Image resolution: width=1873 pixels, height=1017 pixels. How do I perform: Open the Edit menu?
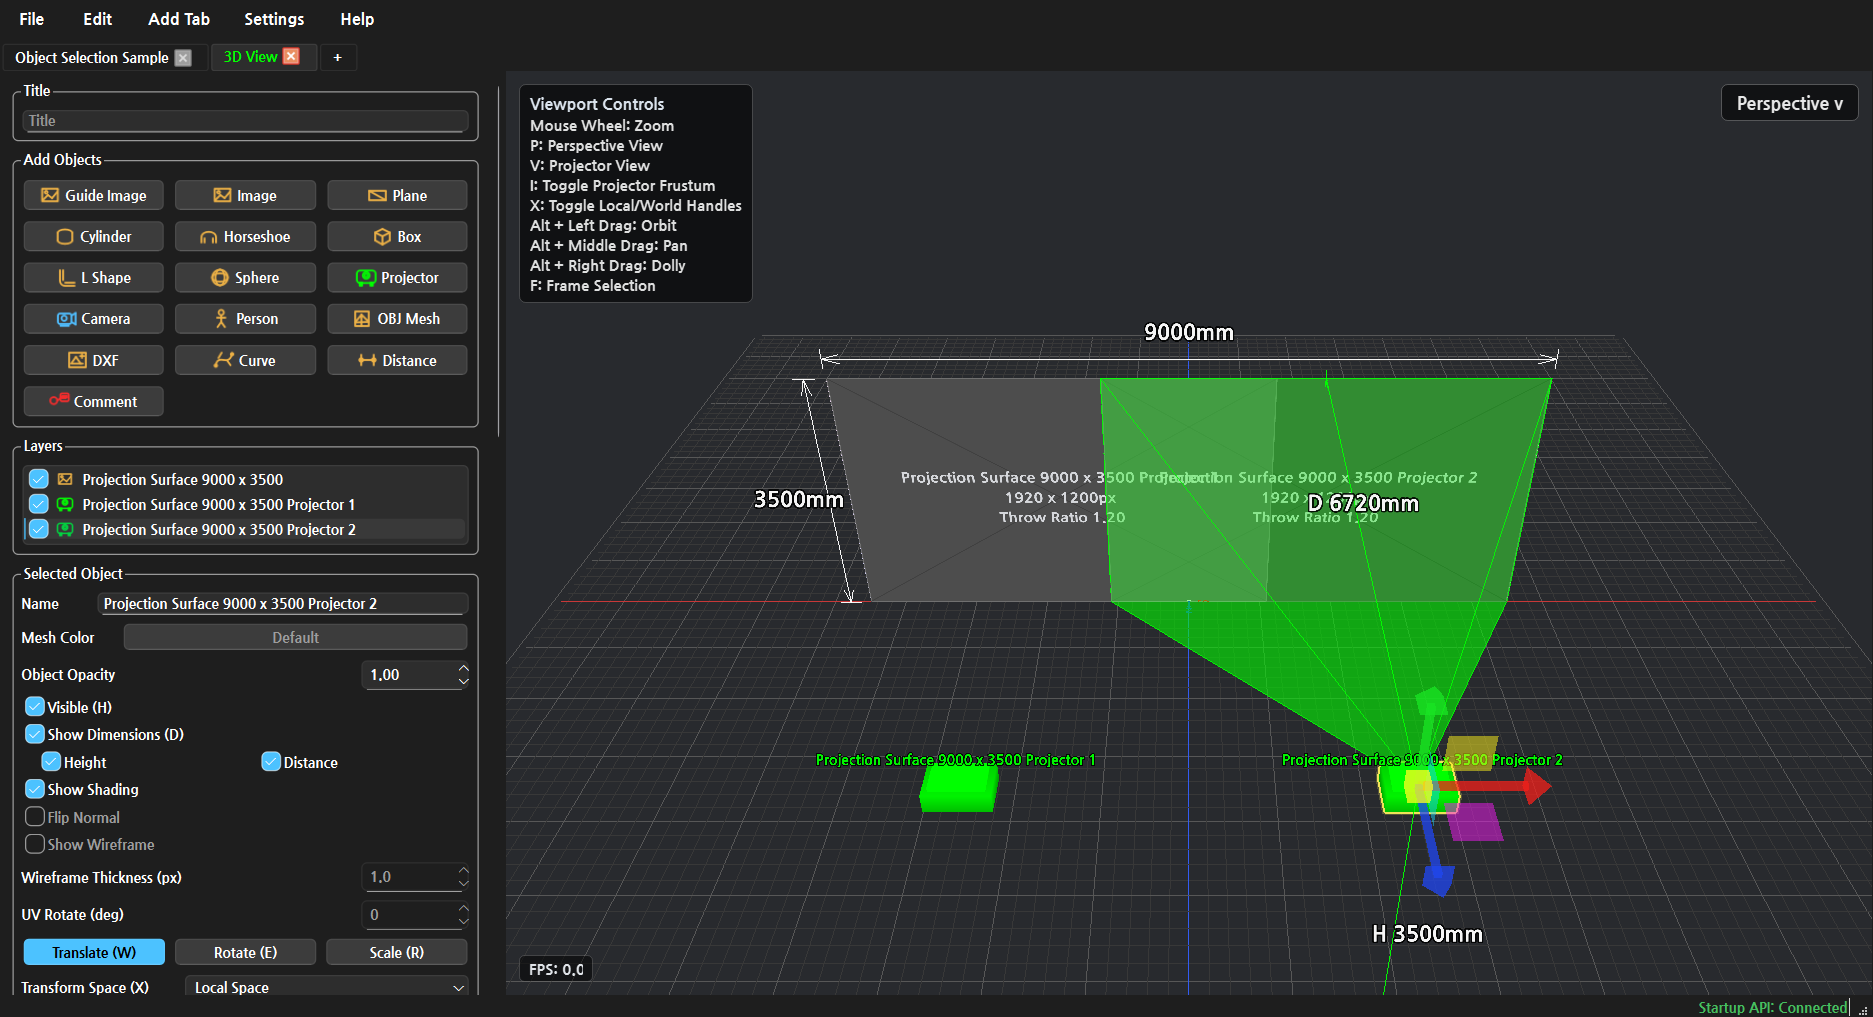pyautogui.click(x=97, y=19)
